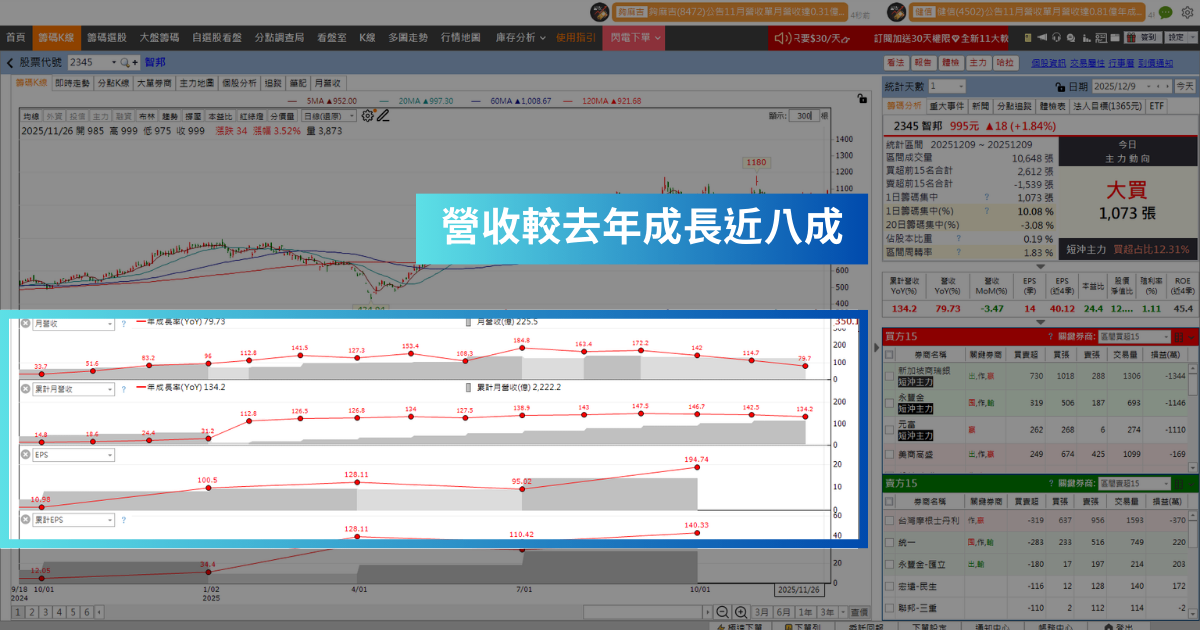Click the 1年 time range button

(806, 610)
